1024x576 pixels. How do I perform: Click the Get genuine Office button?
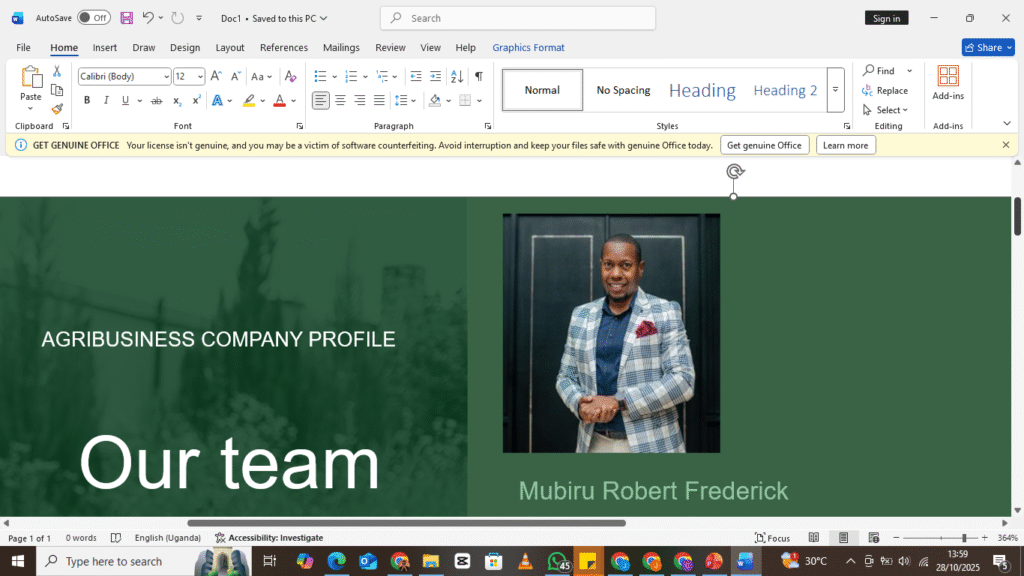(764, 145)
